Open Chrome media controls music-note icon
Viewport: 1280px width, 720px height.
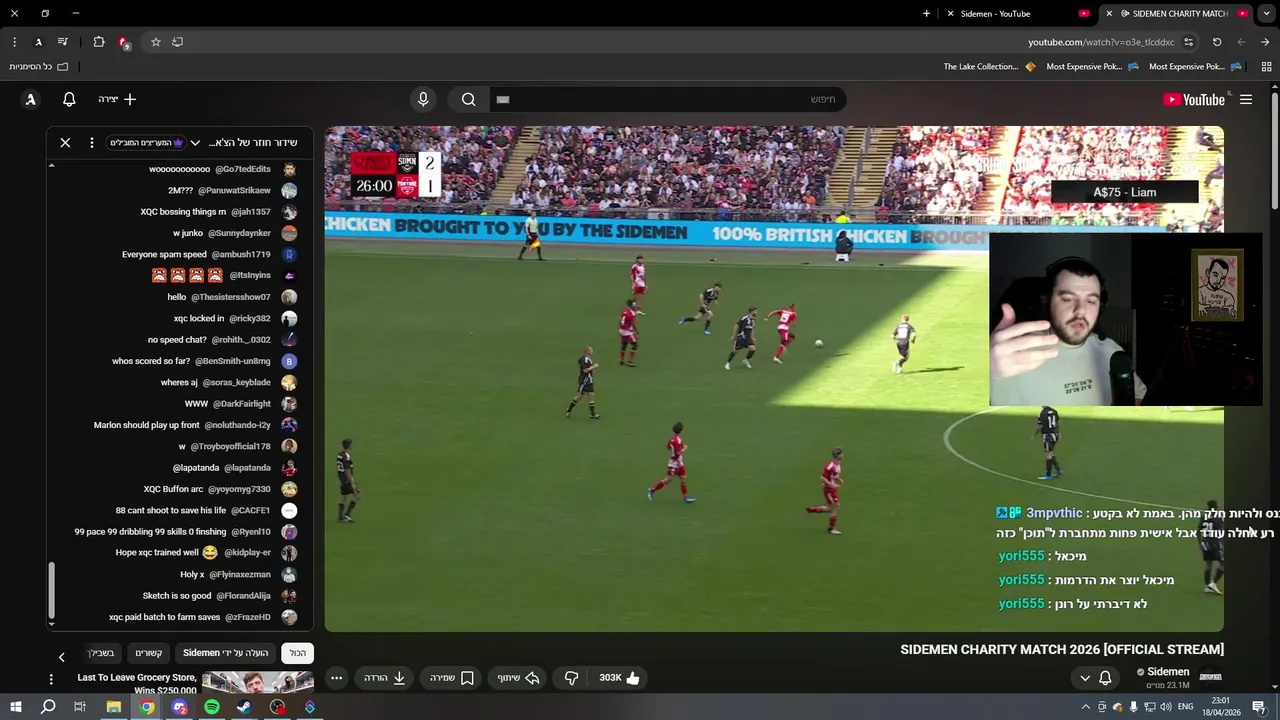tap(63, 42)
